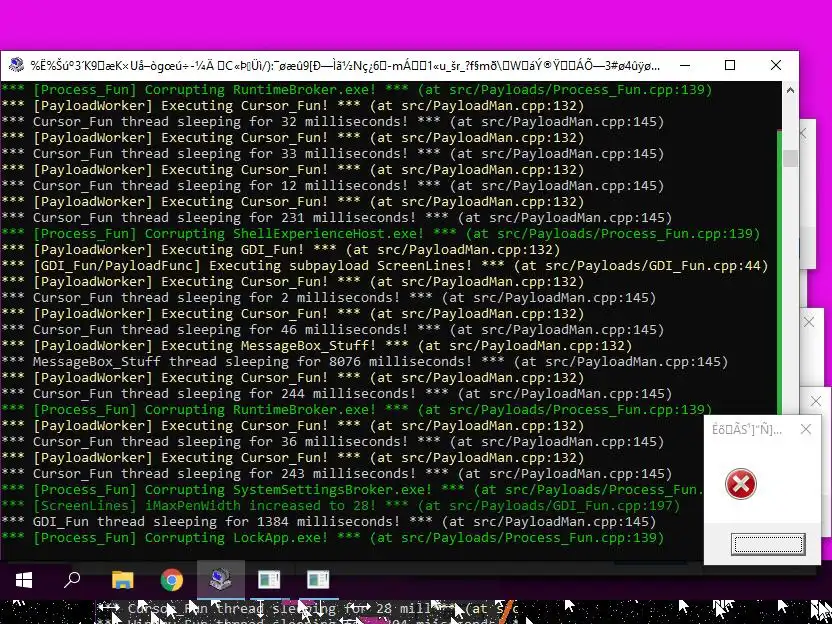Click the console vertical scrollbar thumb
This screenshot has height=624, width=832.
791,158
